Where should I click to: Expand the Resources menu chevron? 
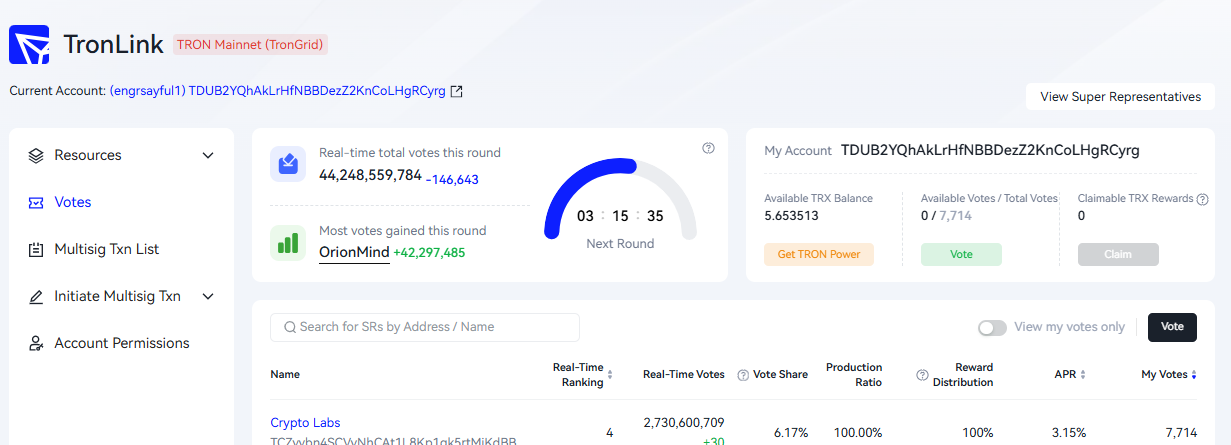pos(208,156)
